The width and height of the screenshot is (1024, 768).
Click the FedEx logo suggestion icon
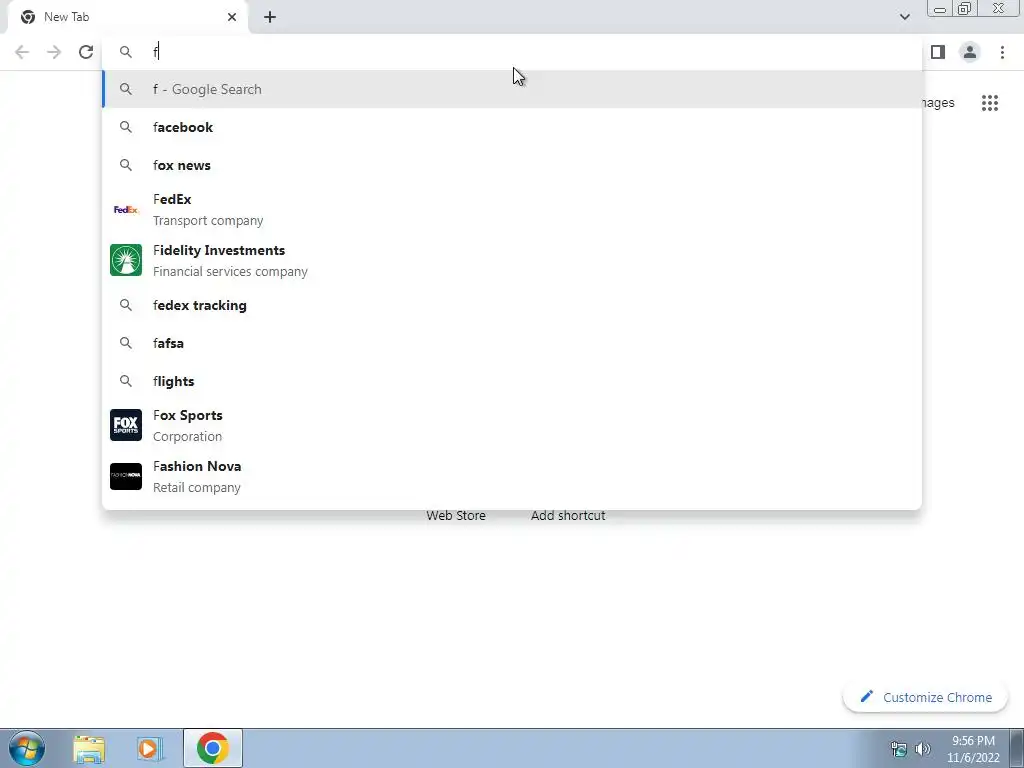coord(126,210)
